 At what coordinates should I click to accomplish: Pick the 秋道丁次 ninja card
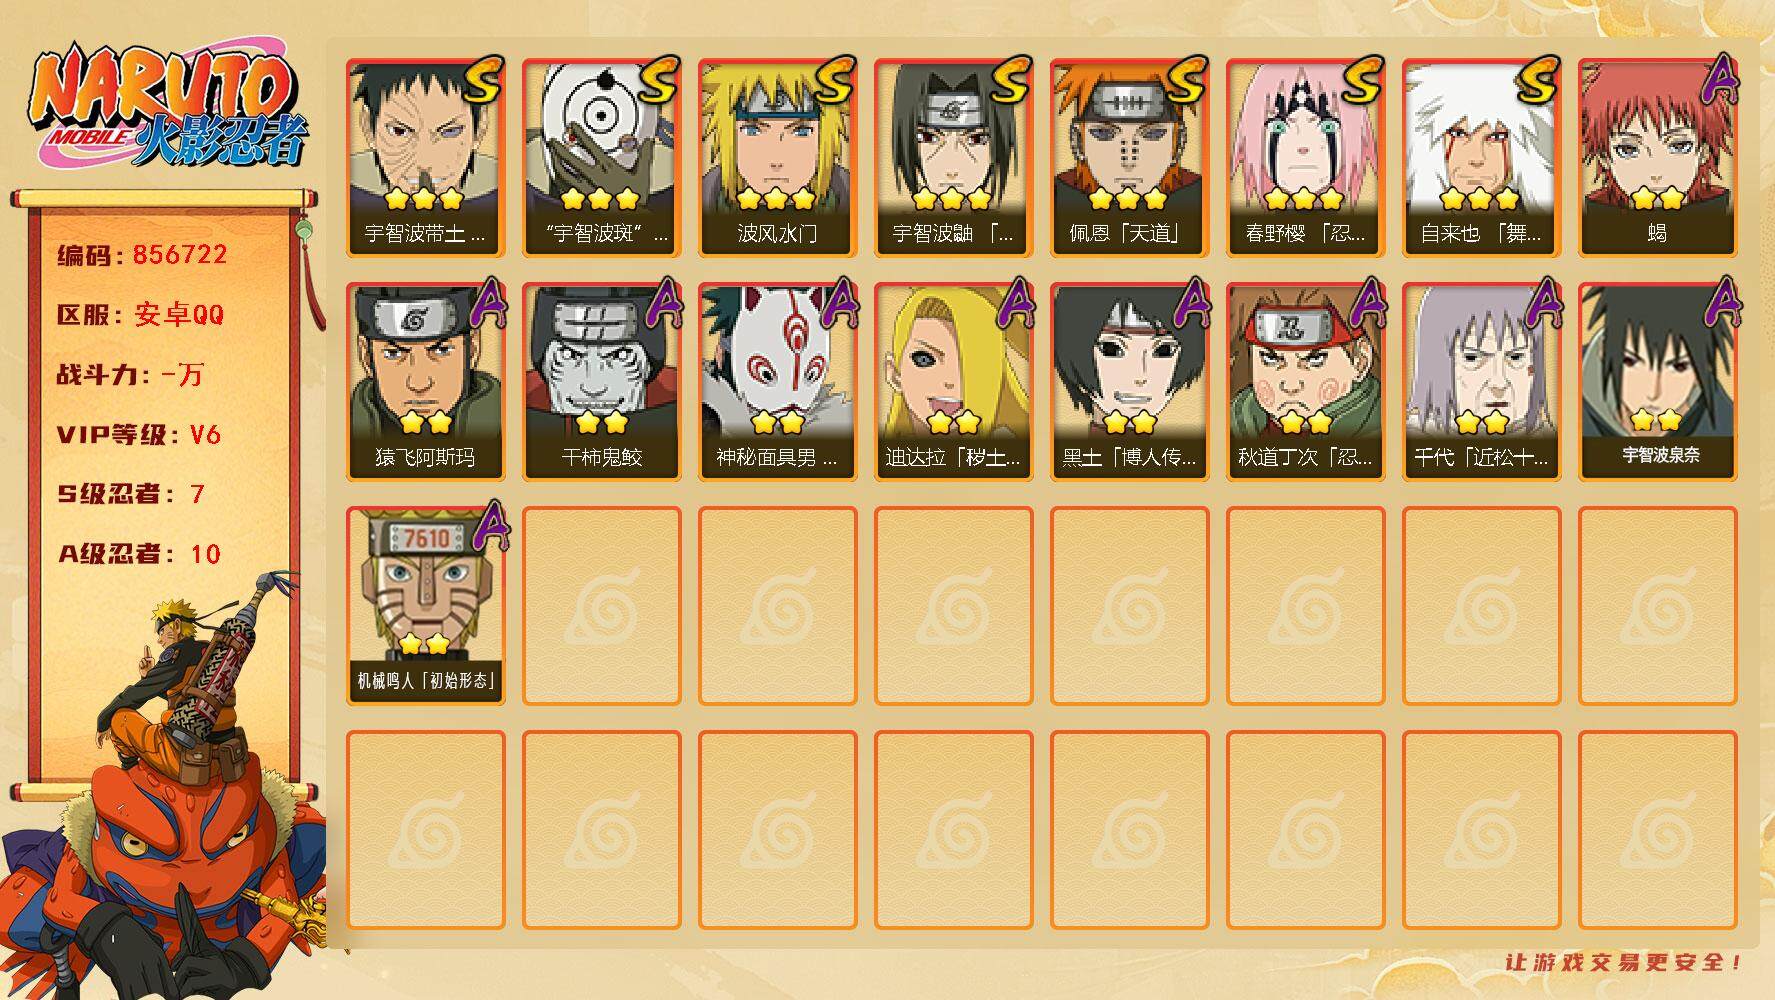[1305, 382]
